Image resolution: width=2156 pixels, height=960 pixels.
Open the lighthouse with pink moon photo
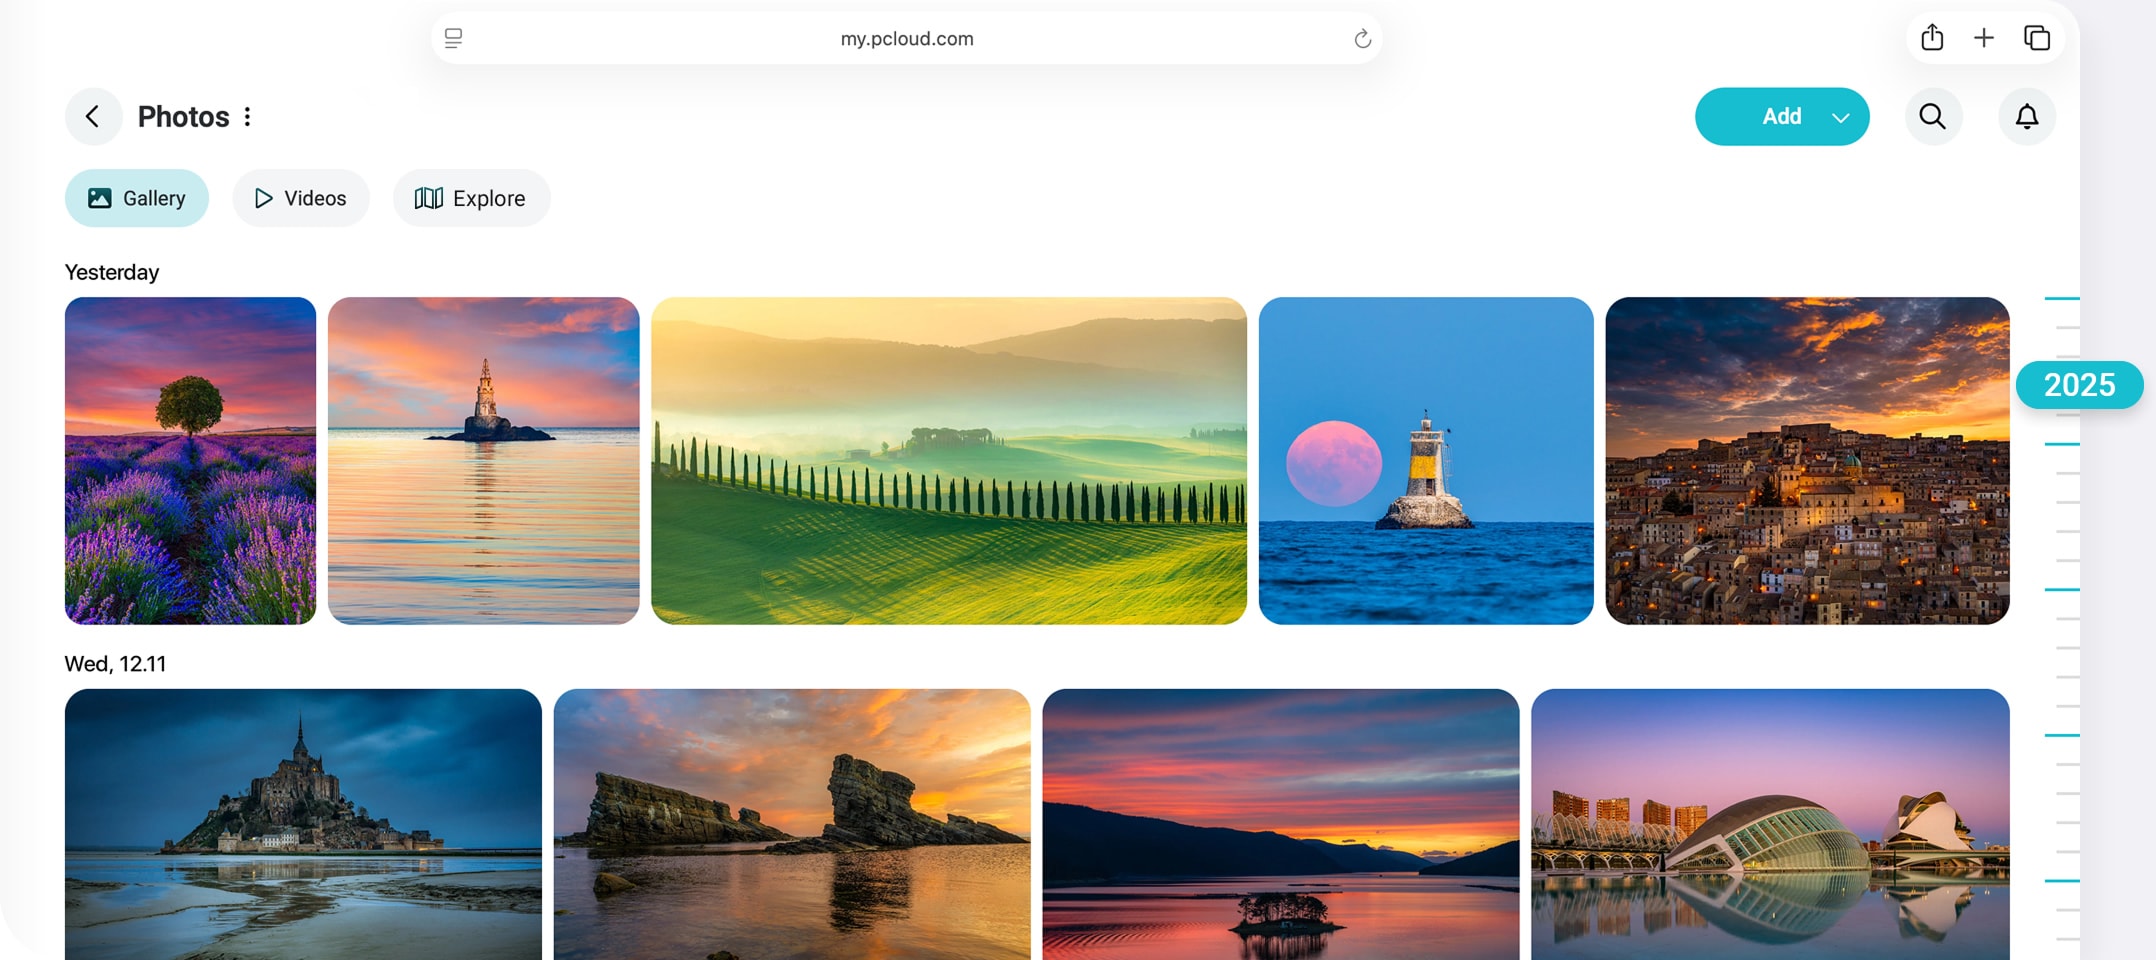tap(1425, 461)
